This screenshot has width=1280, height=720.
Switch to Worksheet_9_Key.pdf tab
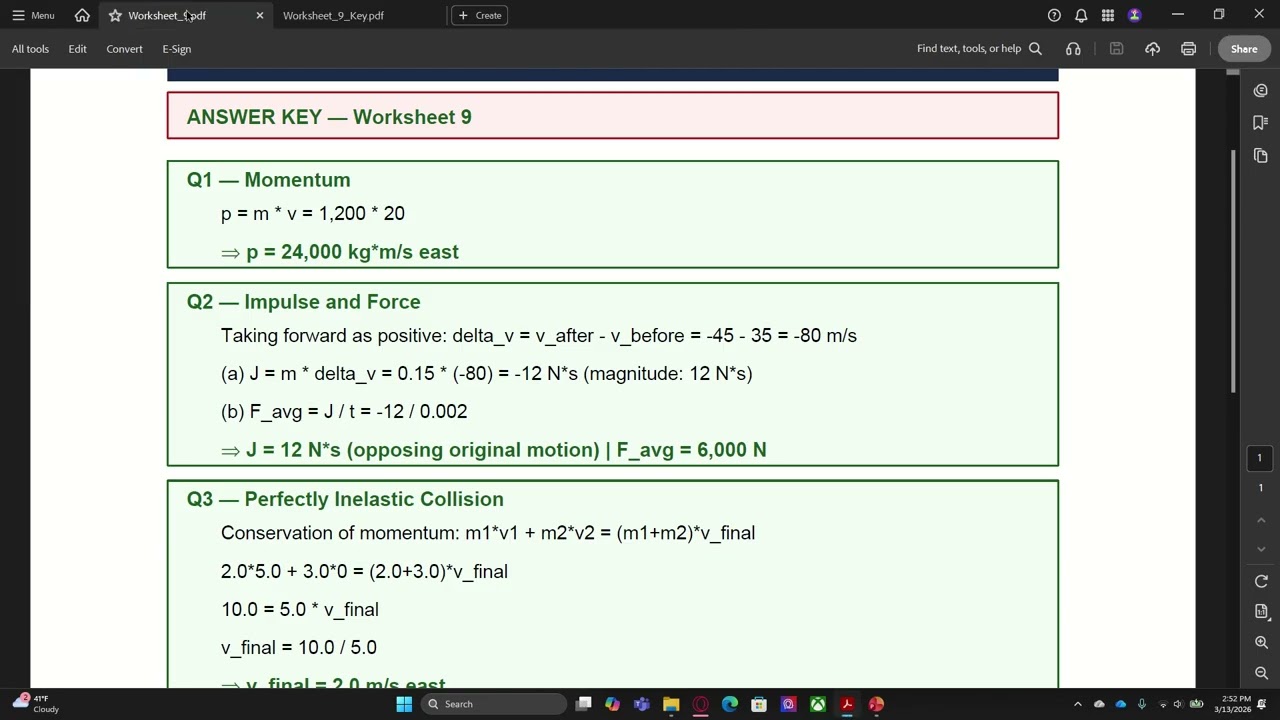point(333,15)
